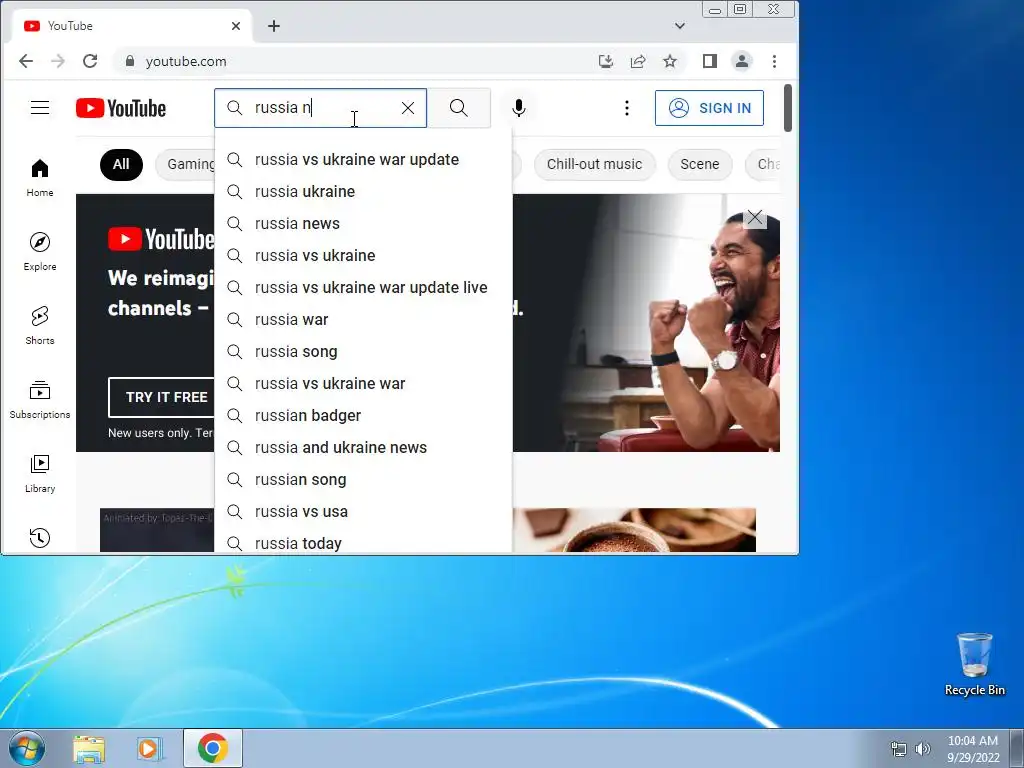The width and height of the screenshot is (1024, 768).
Task: Select suggestion 'russia ukraine'
Action: pyautogui.click(x=363, y=192)
